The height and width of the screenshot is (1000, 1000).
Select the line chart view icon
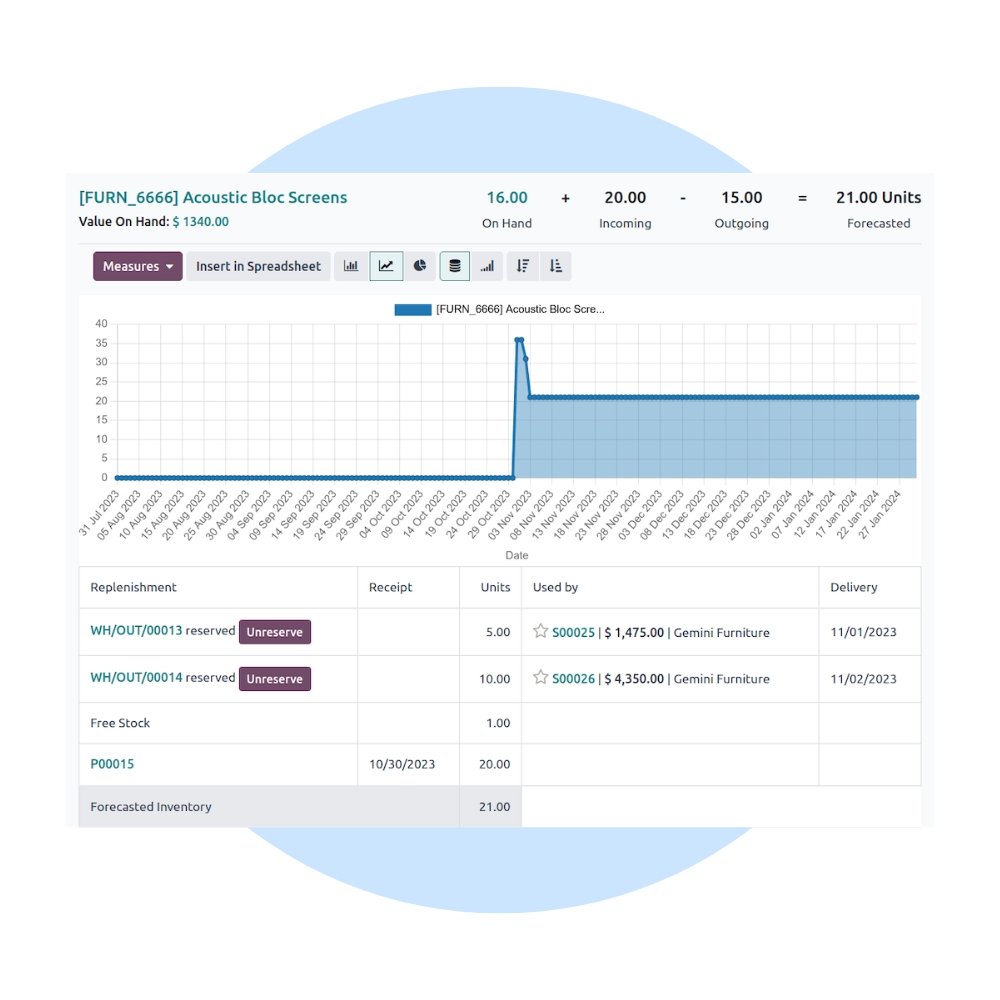pyautogui.click(x=386, y=266)
